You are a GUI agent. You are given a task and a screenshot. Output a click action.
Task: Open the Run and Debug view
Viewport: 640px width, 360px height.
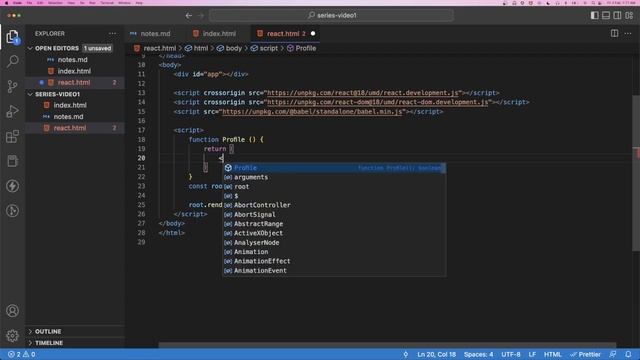click(x=12, y=111)
